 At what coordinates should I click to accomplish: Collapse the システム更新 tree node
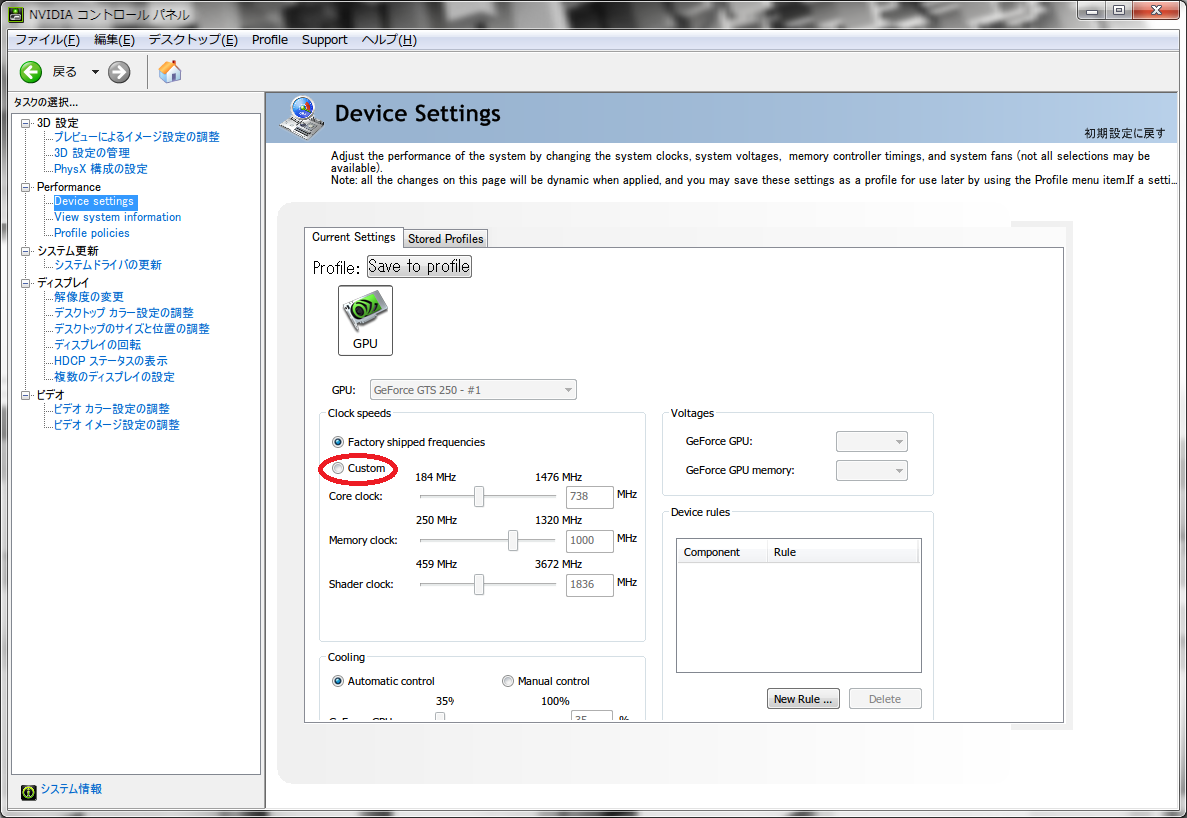tap(26, 250)
